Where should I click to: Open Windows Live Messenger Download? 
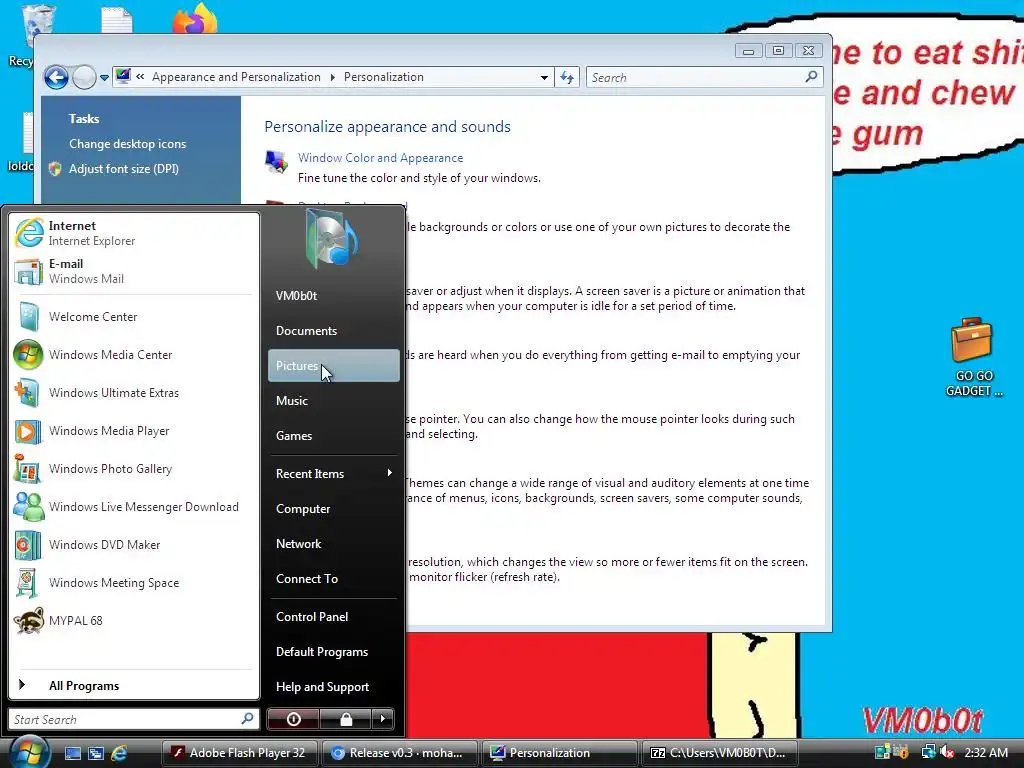tap(133, 507)
